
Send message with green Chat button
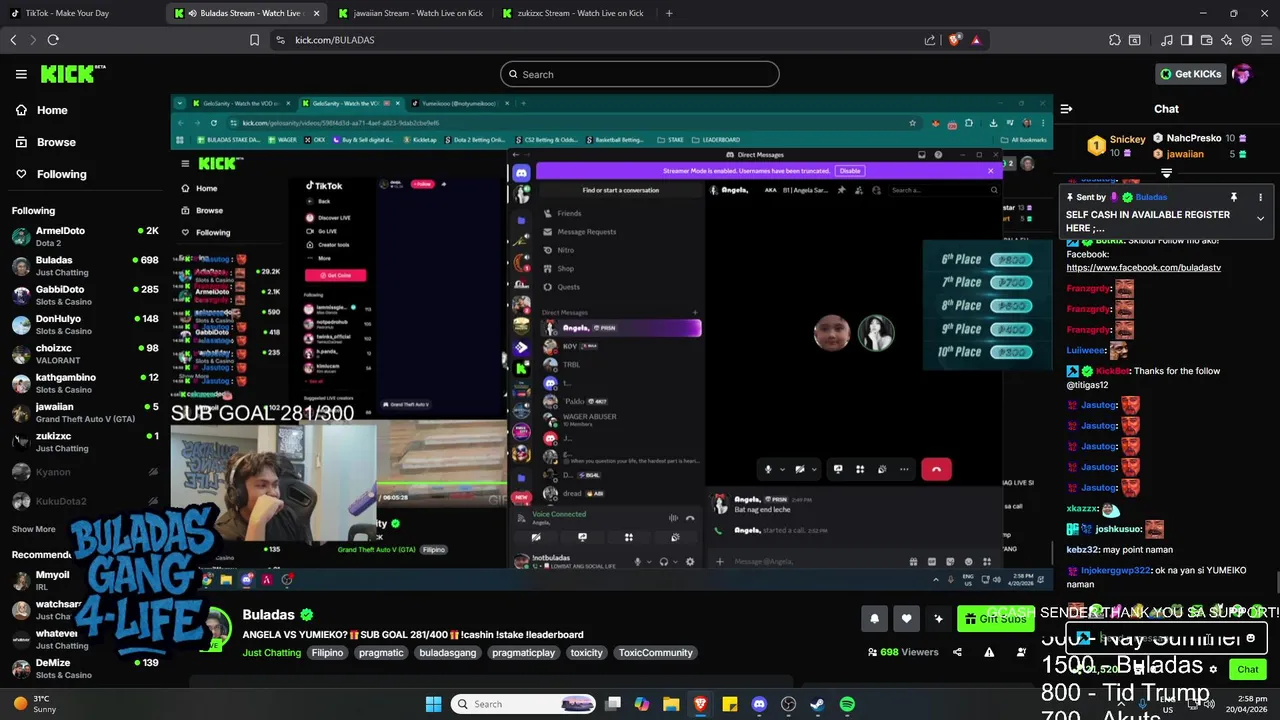1248,669
